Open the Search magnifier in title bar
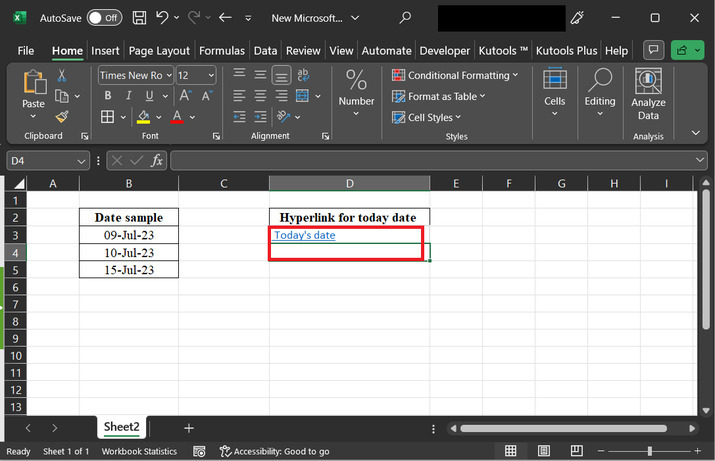The image size is (715, 461). [x=405, y=18]
